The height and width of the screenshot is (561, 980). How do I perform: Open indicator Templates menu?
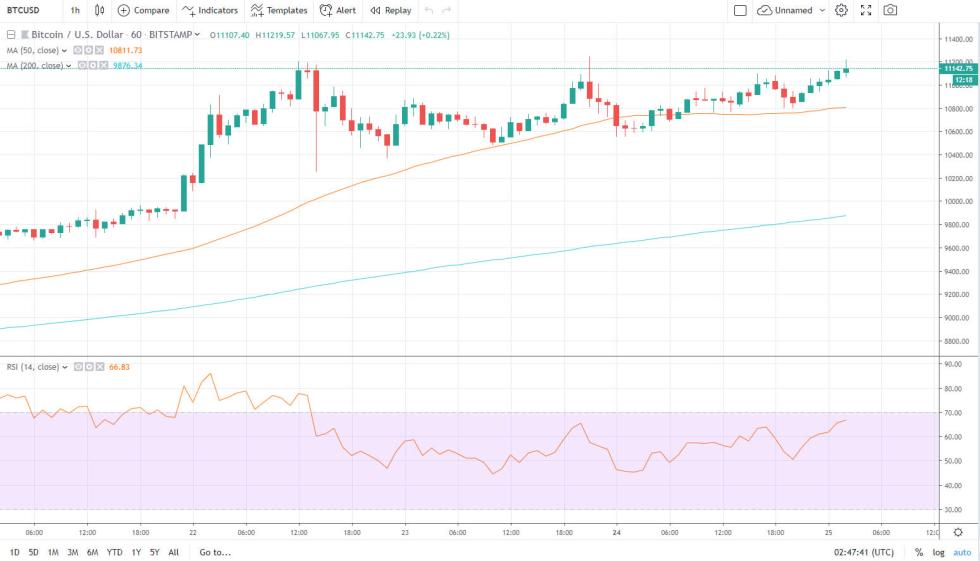click(x=279, y=10)
